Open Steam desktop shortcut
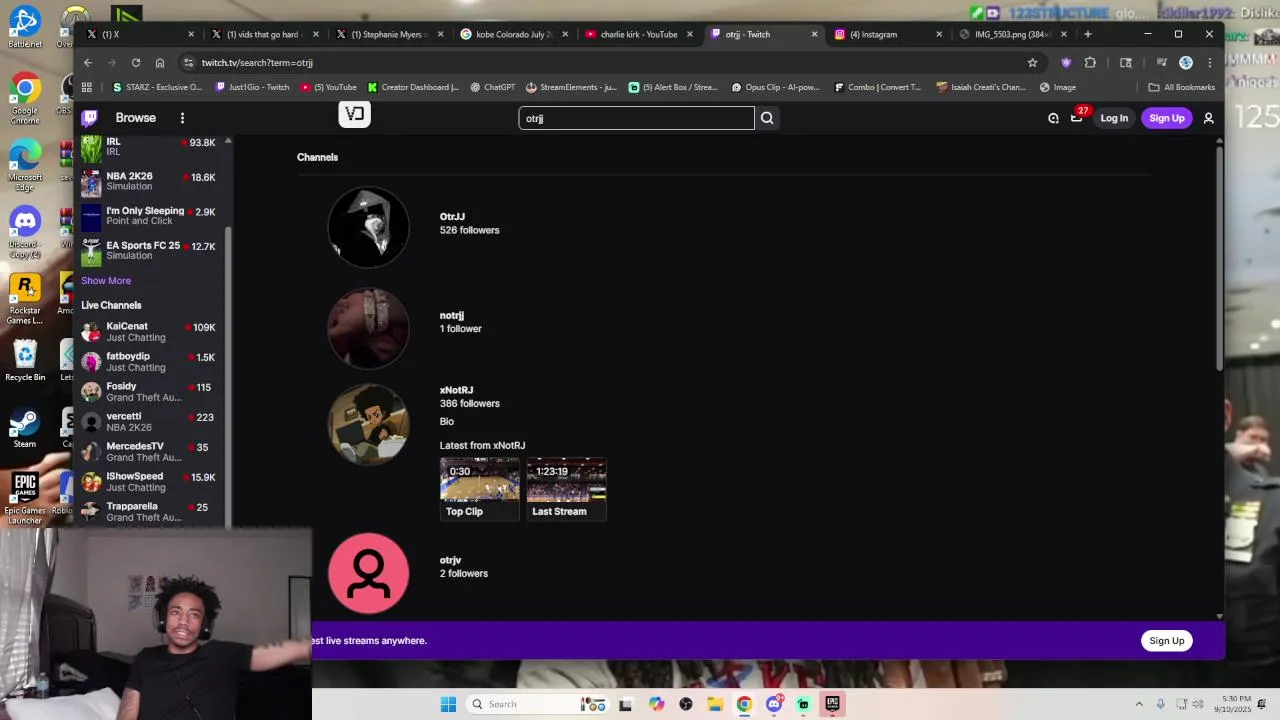 (25, 429)
